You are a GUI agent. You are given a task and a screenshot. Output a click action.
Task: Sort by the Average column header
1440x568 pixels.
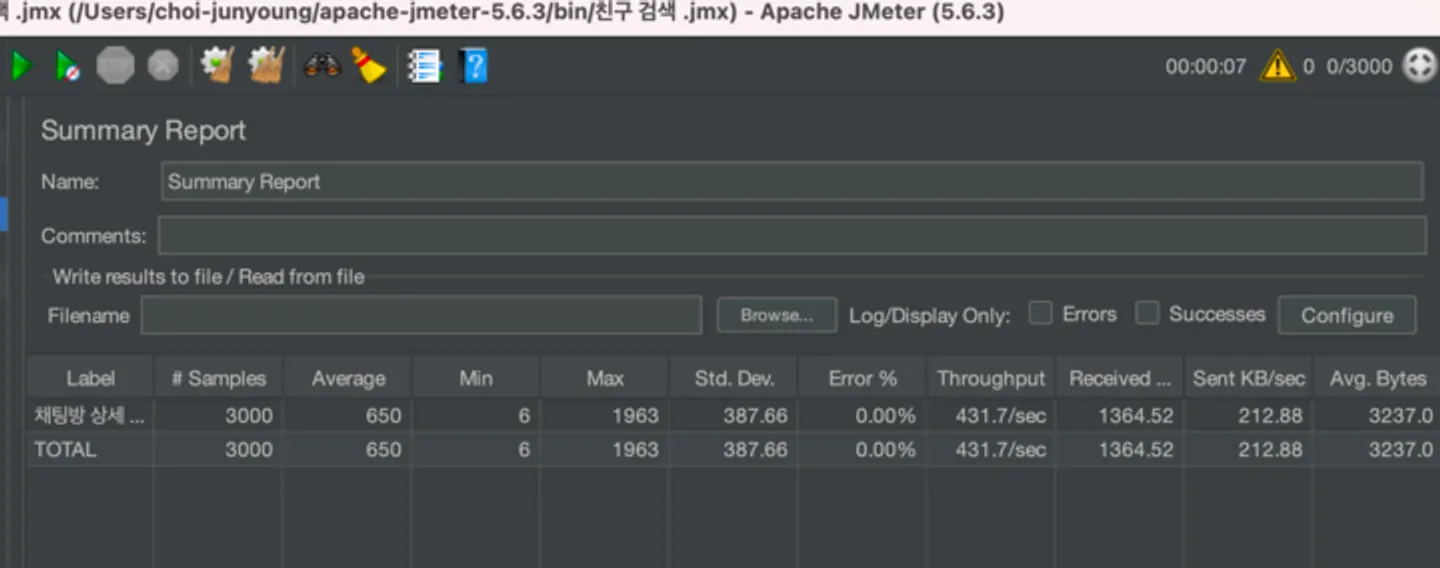348,379
